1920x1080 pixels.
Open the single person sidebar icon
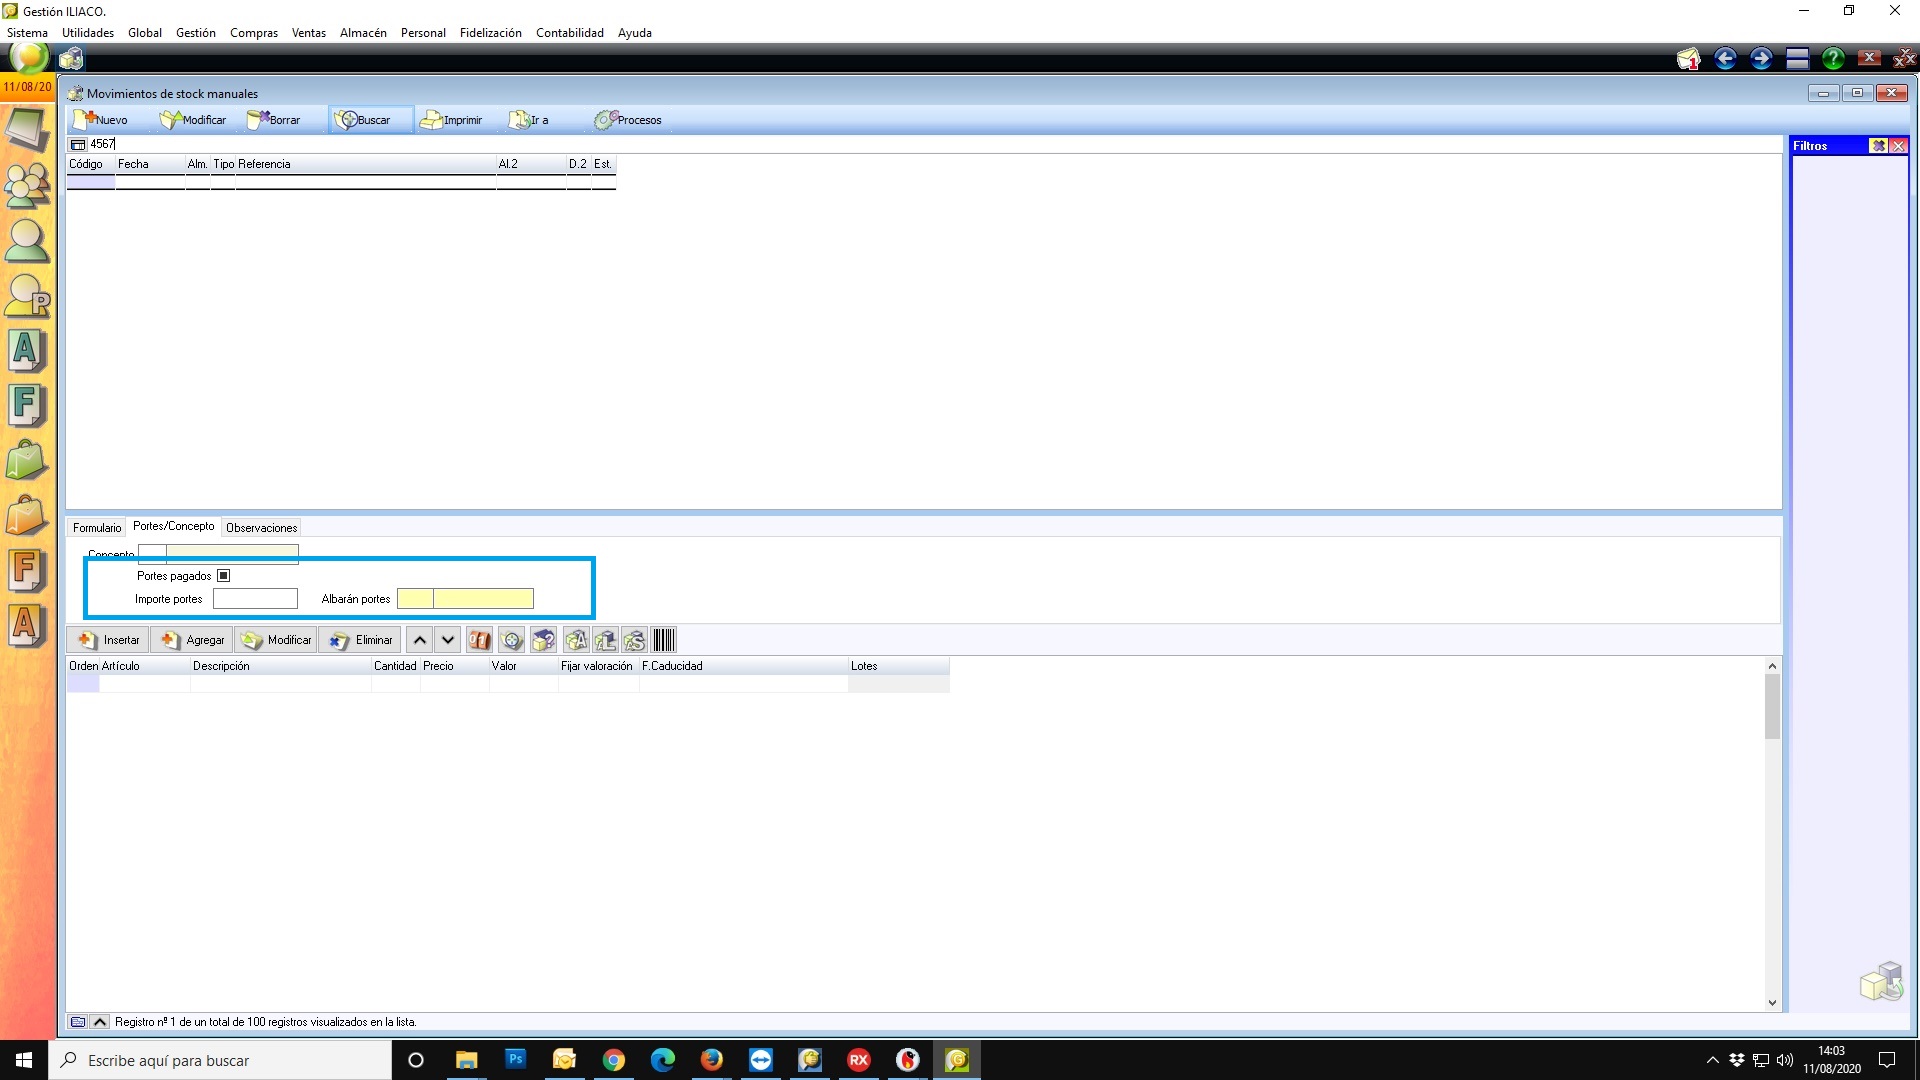27,241
